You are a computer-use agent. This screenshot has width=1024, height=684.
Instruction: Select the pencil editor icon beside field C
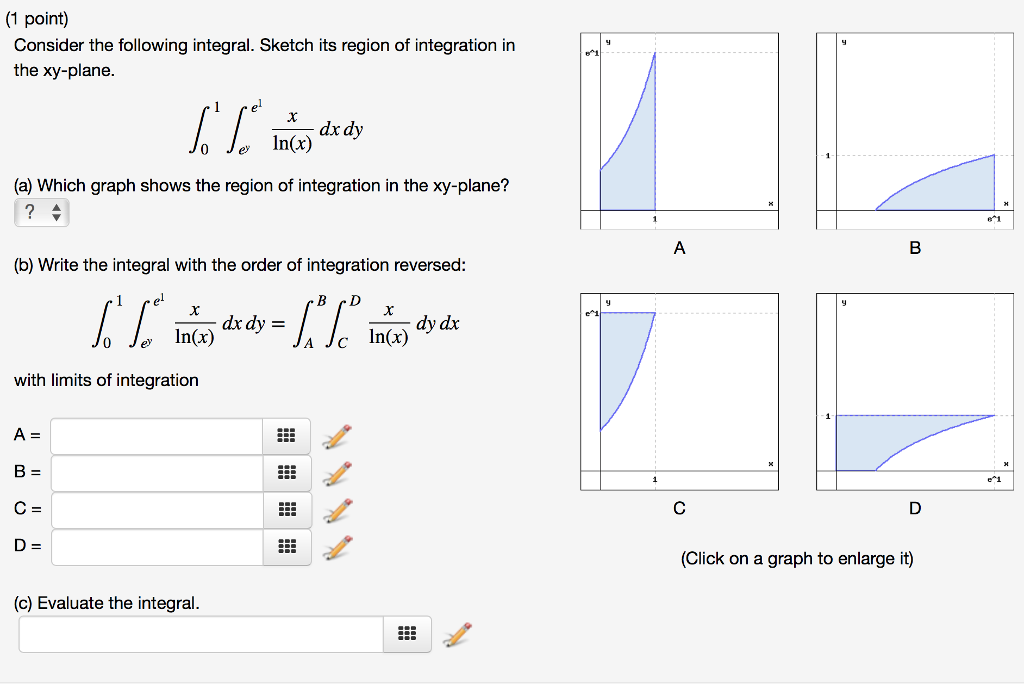point(337,510)
